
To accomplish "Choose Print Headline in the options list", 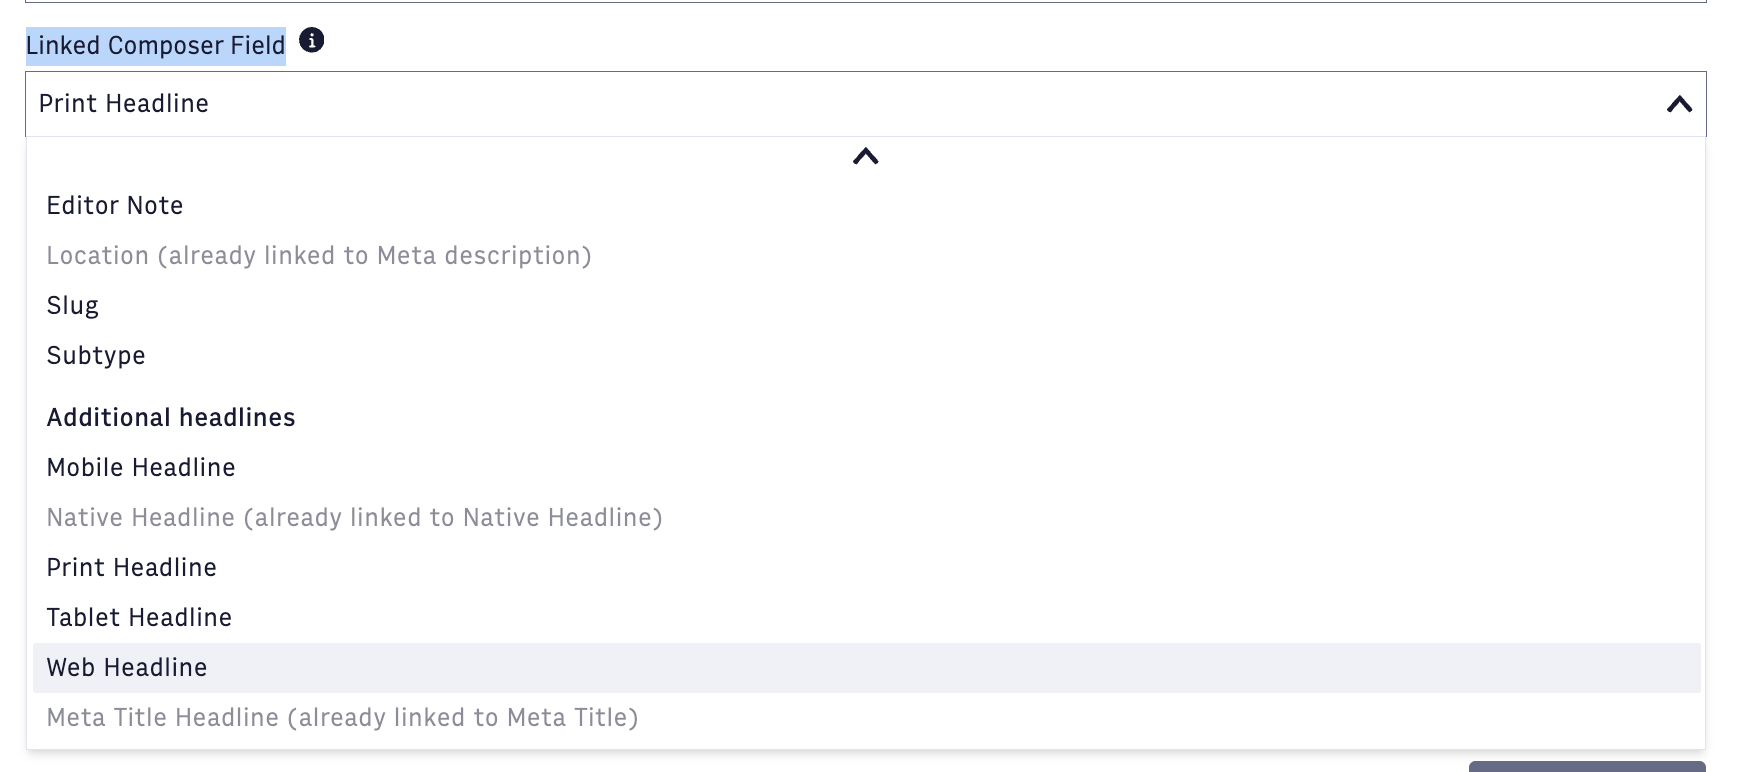I will click(x=866, y=568).
